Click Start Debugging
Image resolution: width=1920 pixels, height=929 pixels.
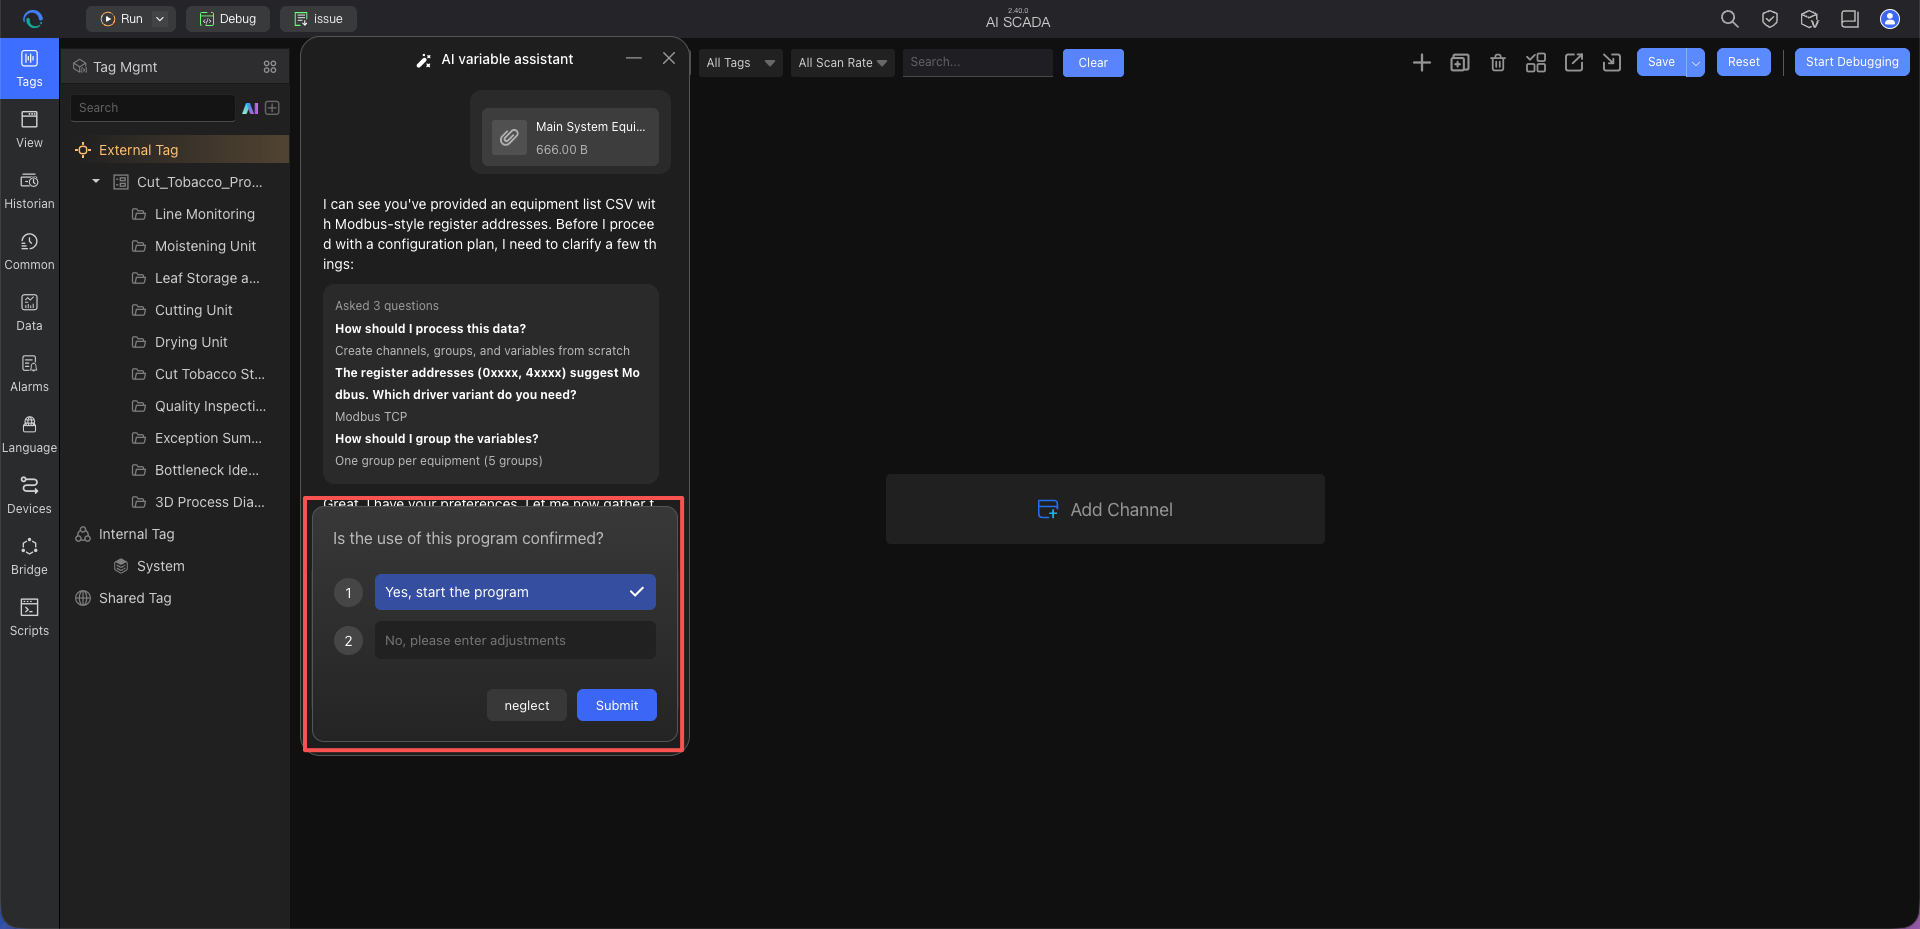pyautogui.click(x=1852, y=62)
